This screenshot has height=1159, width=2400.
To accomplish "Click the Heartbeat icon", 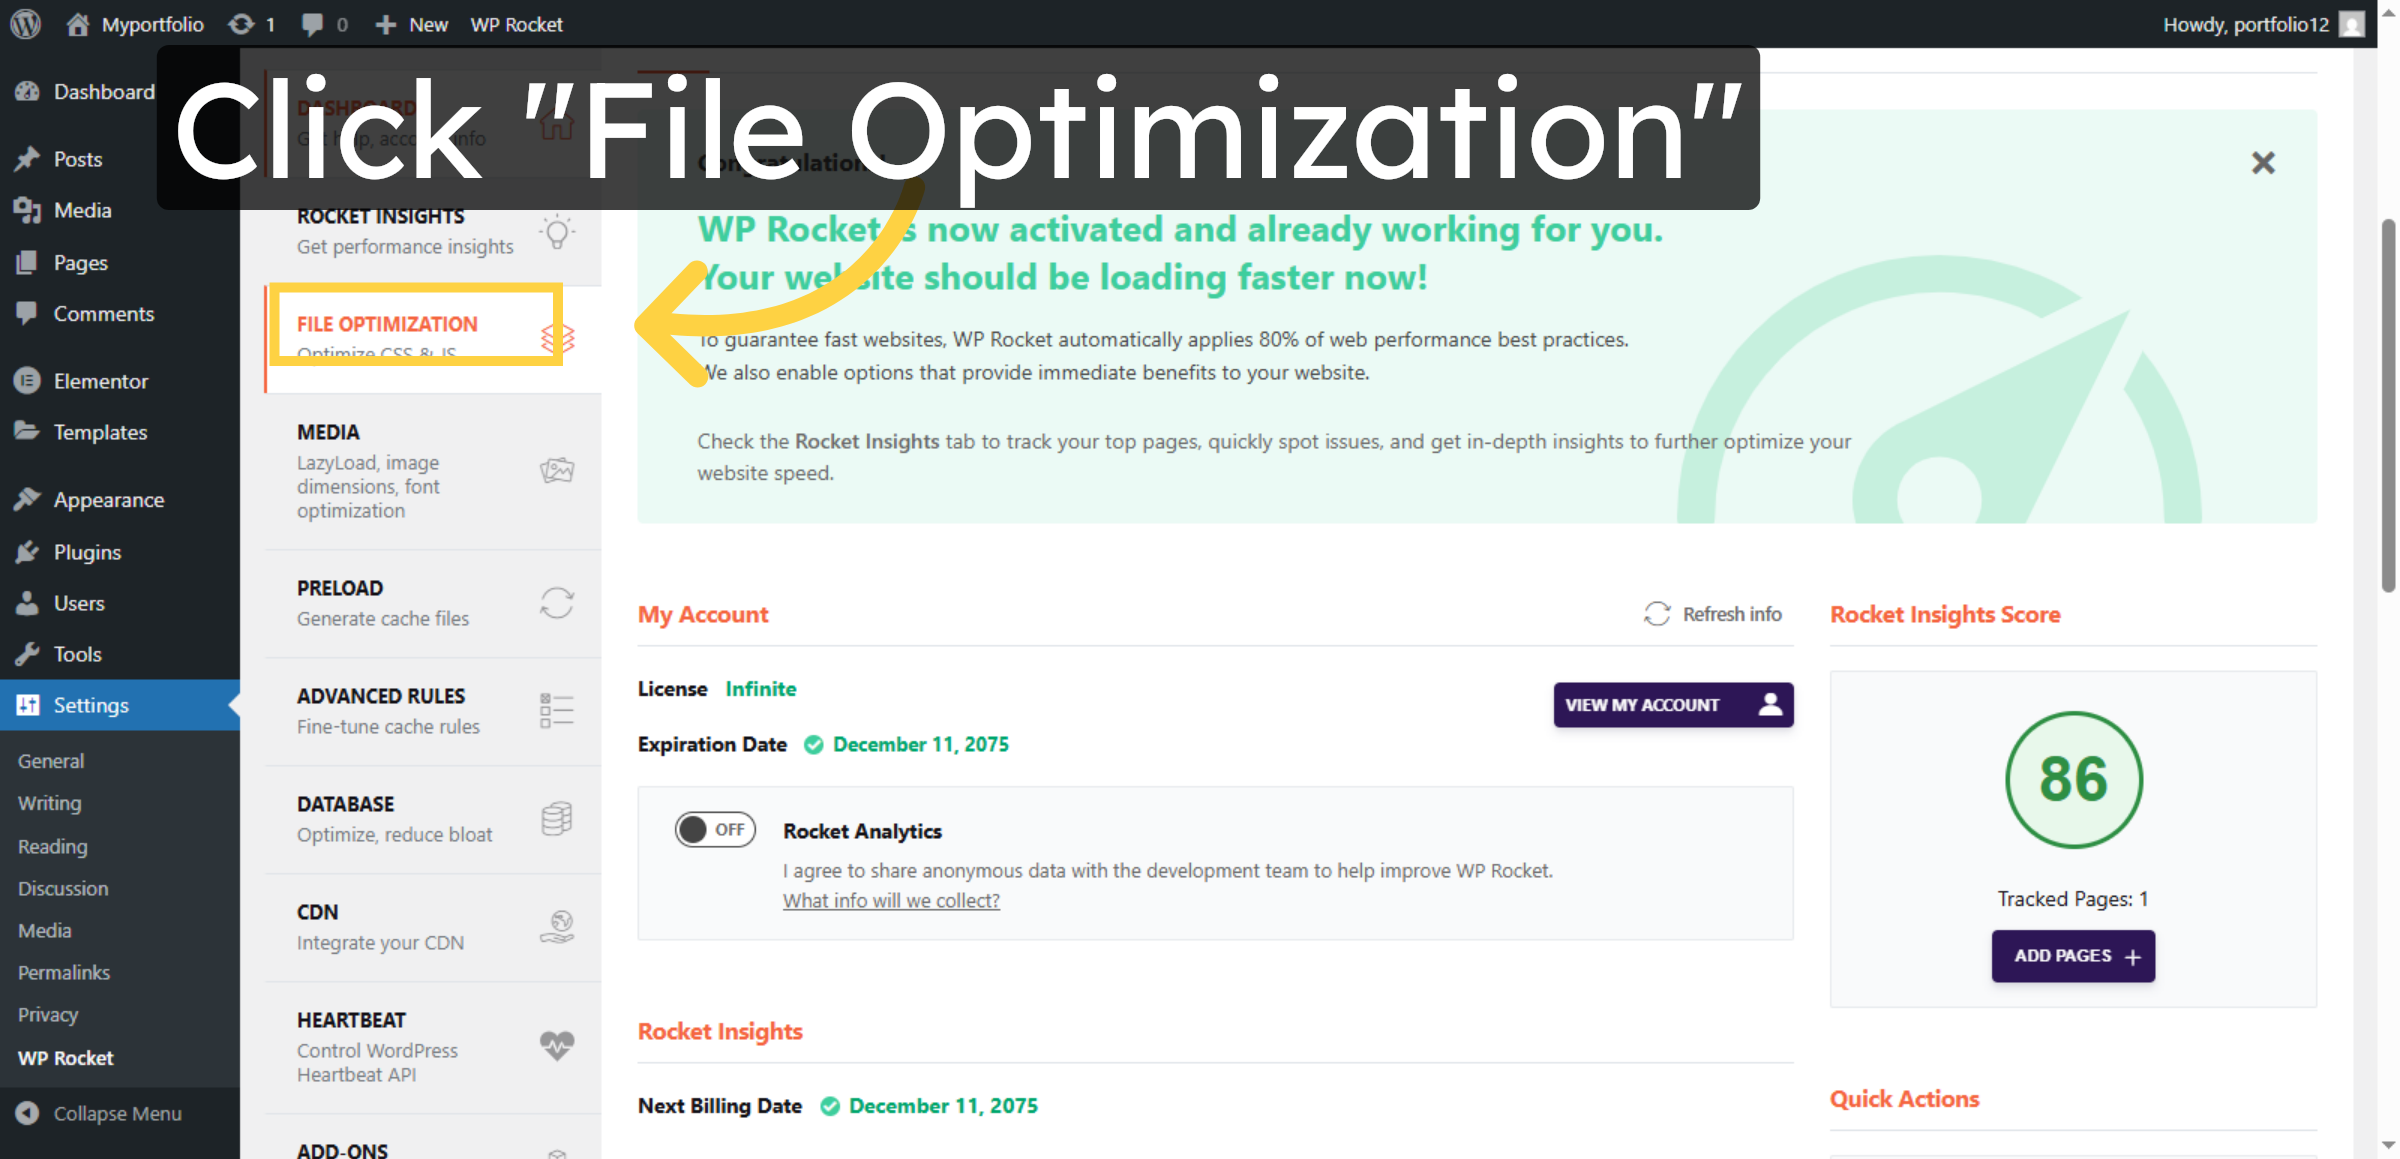I will pyautogui.click(x=557, y=1045).
